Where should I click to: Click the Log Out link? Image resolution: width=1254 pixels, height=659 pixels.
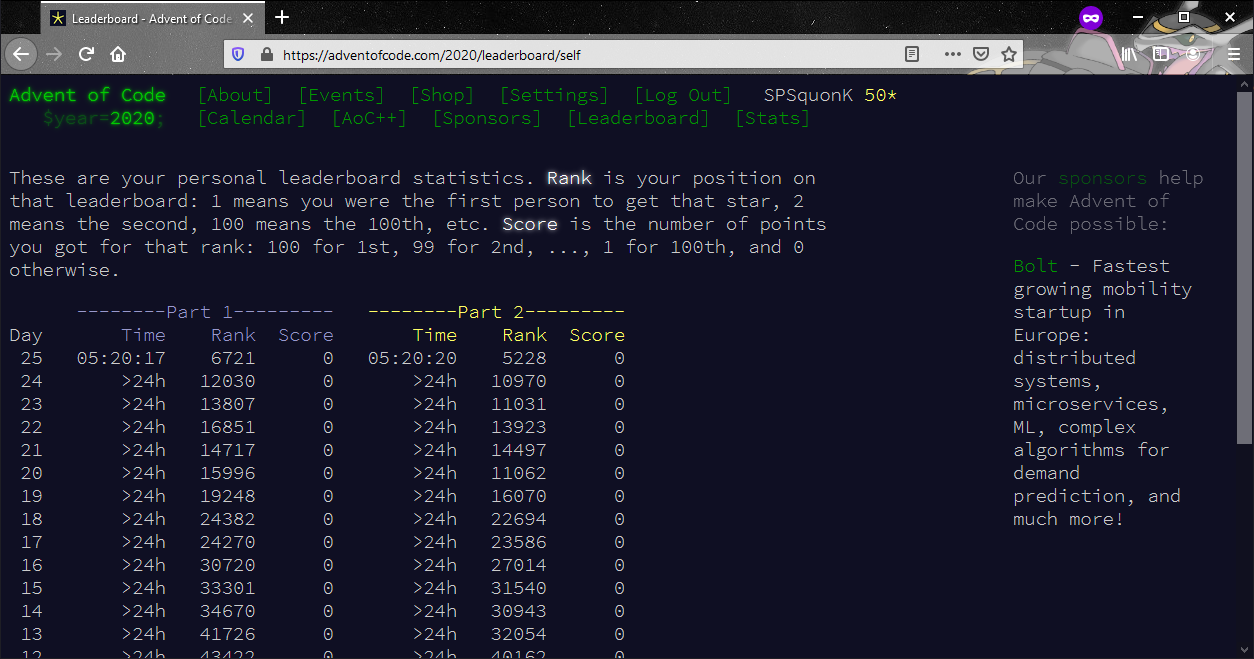coord(685,95)
